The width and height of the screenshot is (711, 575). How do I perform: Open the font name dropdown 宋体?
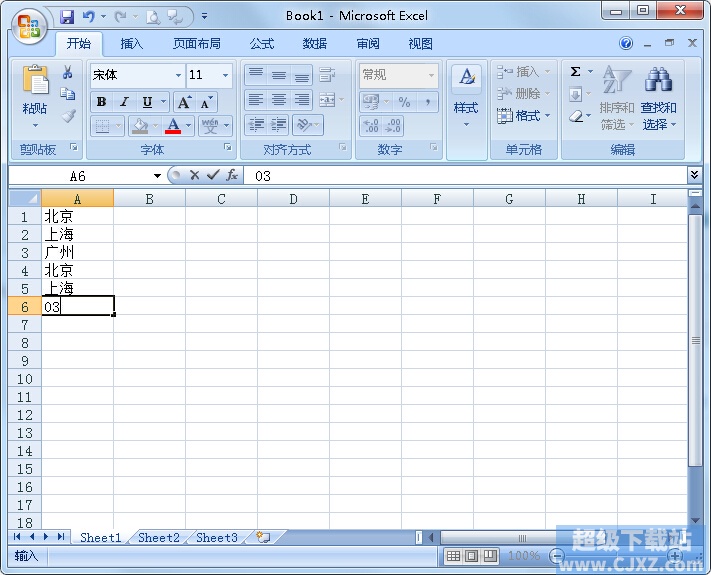[x=179, y=75]
